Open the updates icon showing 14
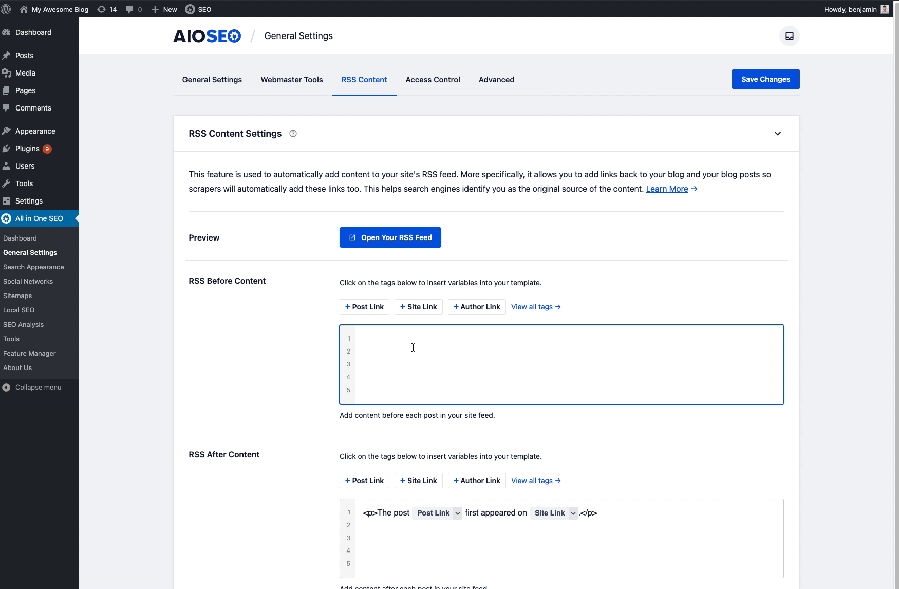The height and width of the screenshot is (589, 899). point(107,9)
